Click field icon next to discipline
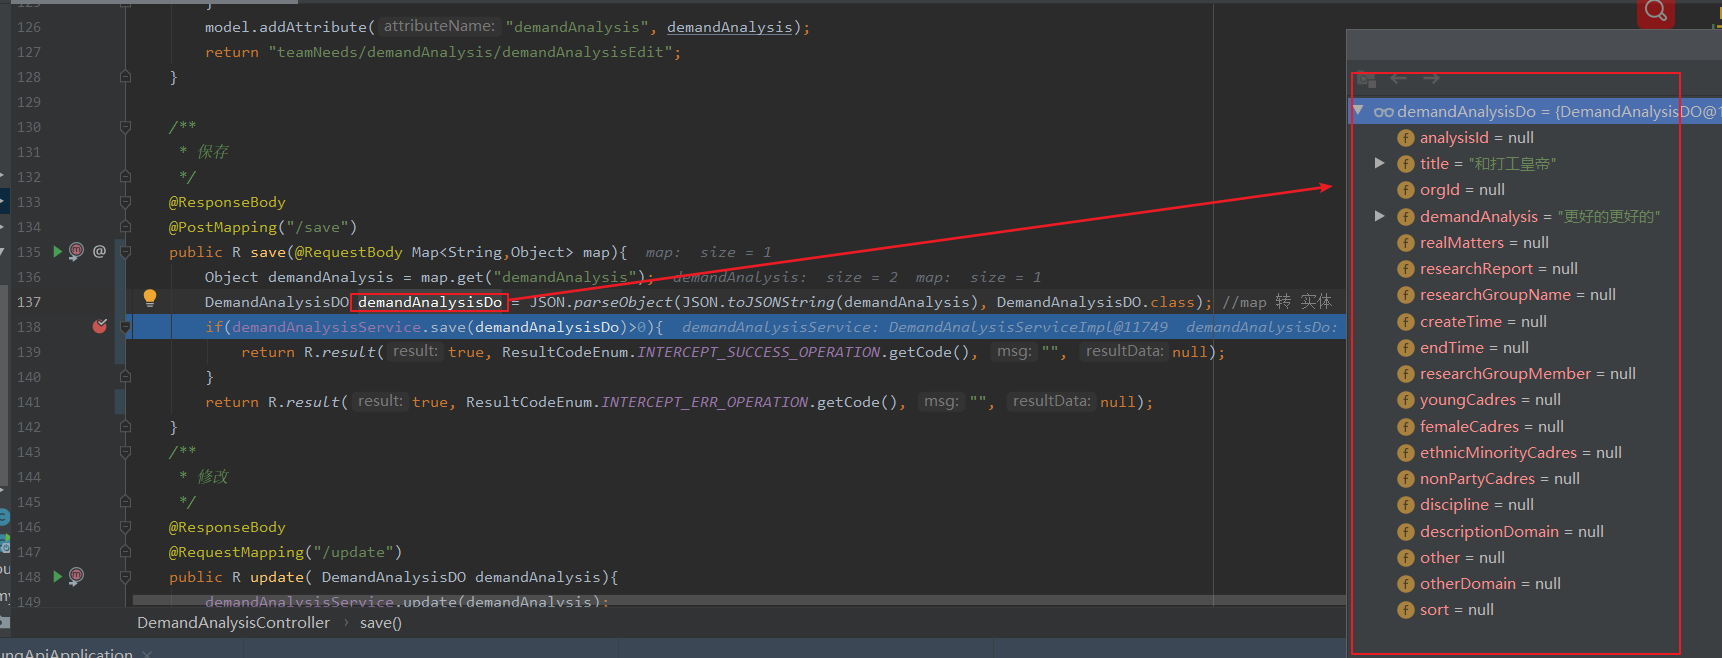Image resolution: width=1722 pixels, height=658 pixels. (x=1406, y=505)
